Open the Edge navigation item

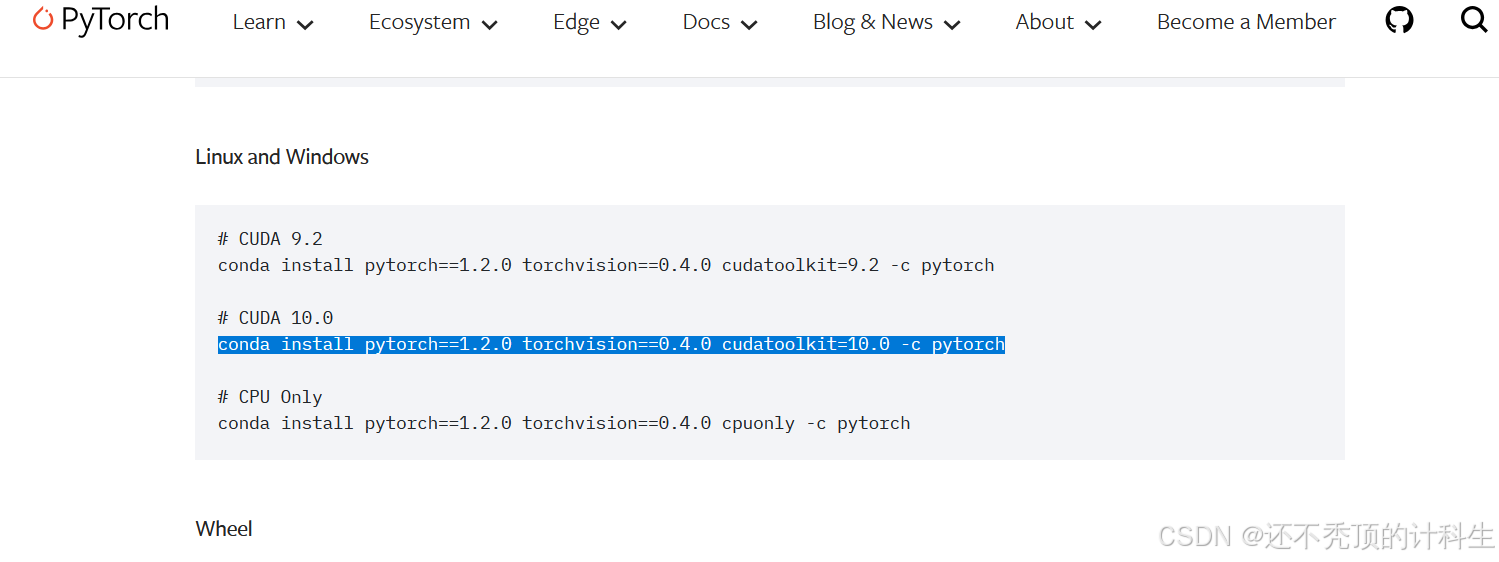click(577, 22)
